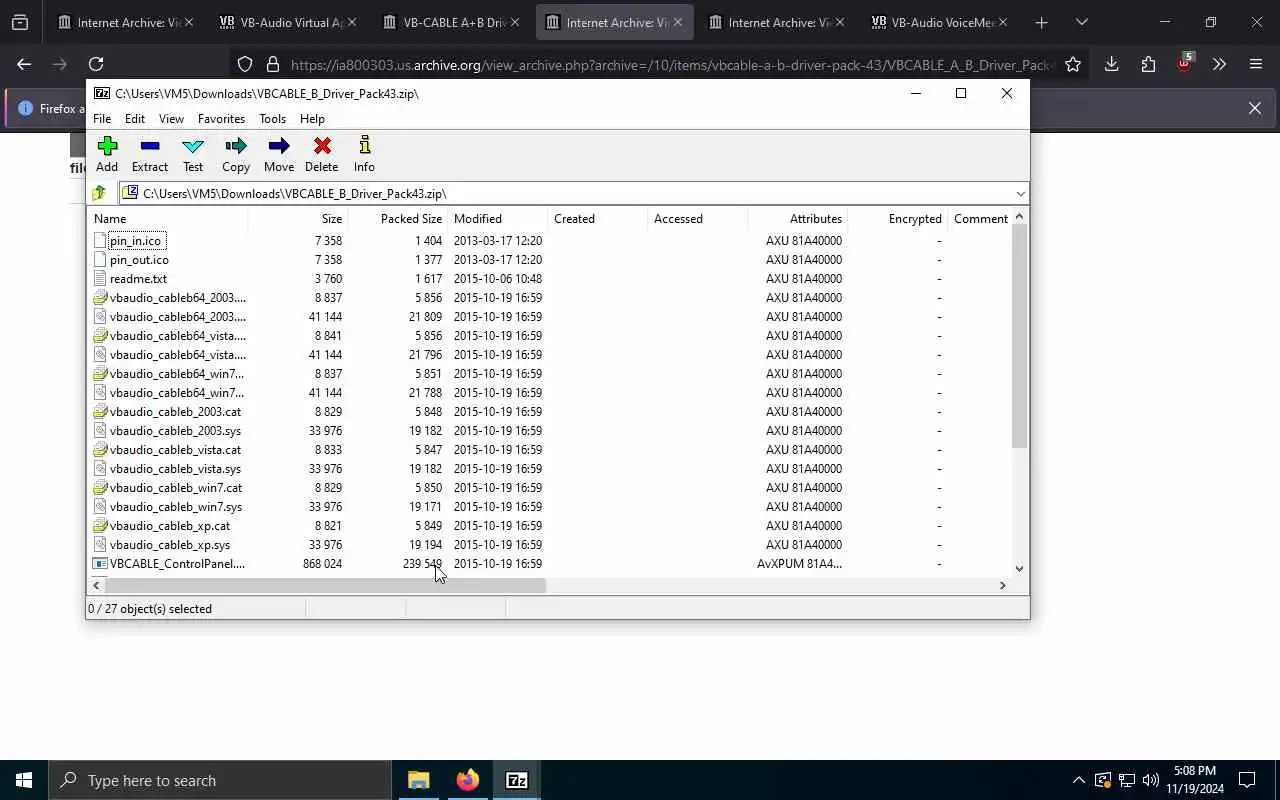The image size is (1280, 800).
Task: Open the notification center icon
Action: coord(1247,780)
